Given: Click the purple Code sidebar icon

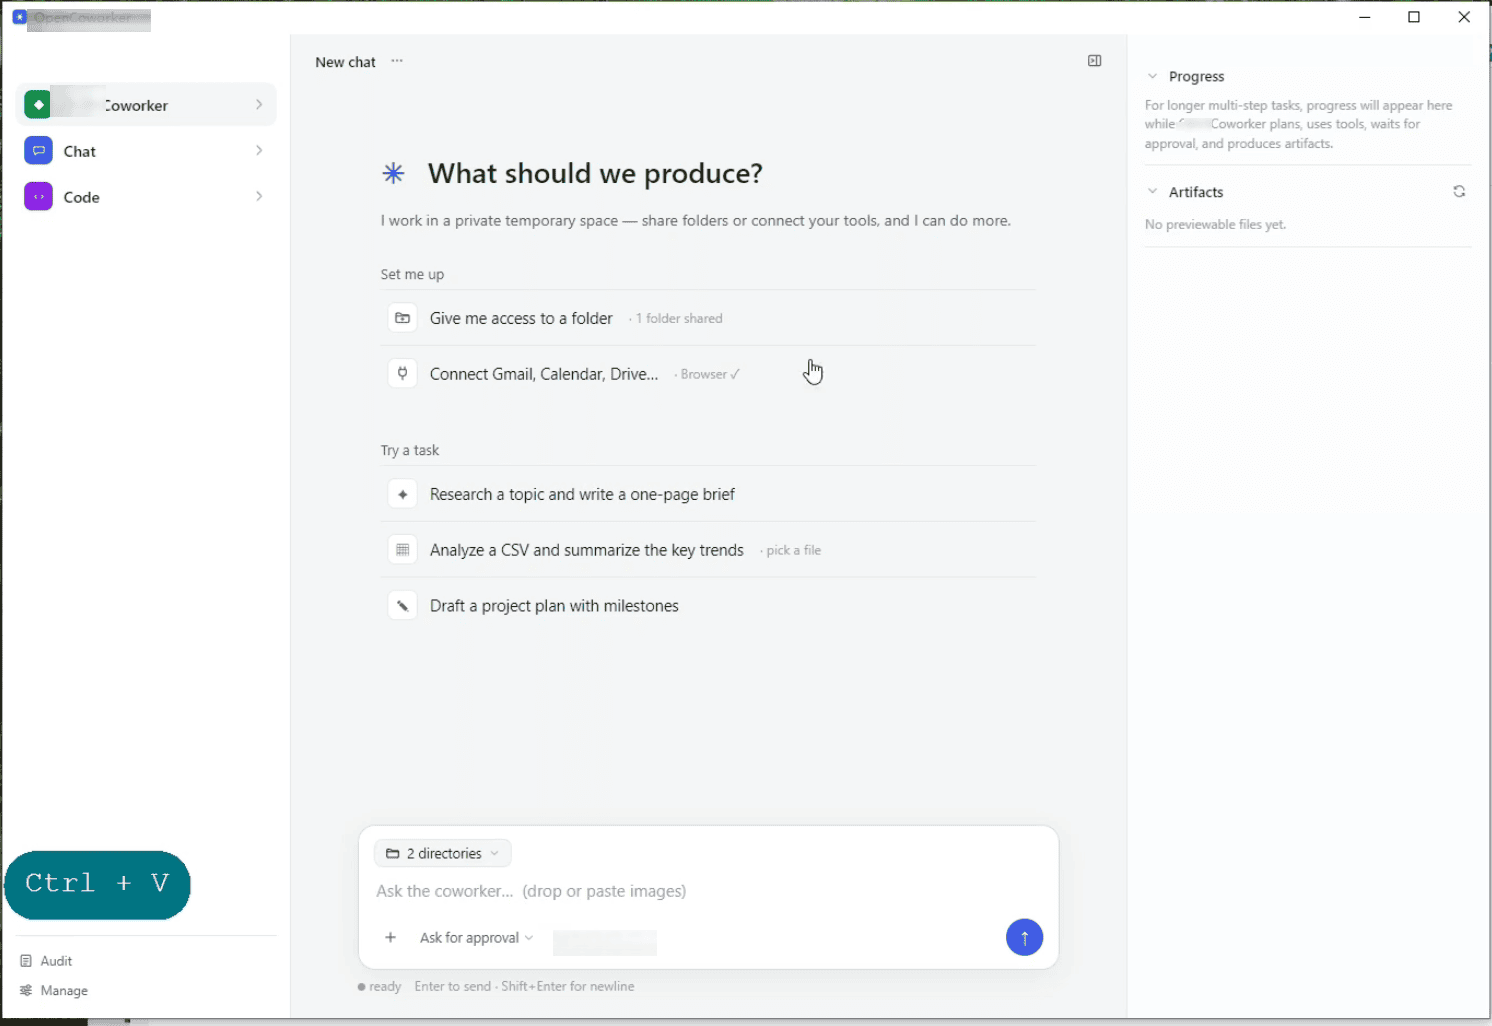Looking at the screenshot, I should point(38,197).
